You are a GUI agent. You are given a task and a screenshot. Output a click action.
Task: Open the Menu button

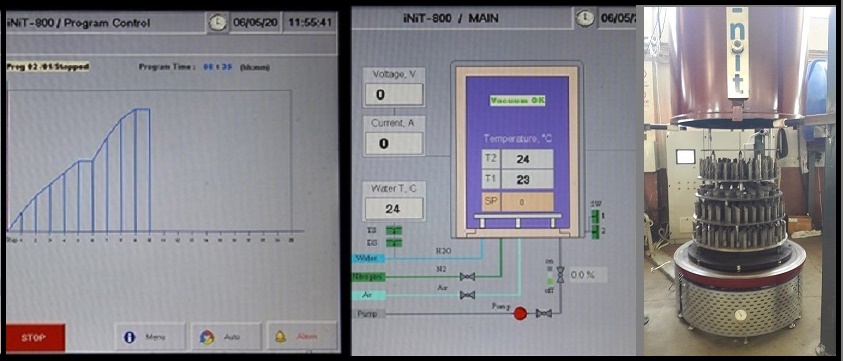pos(149,337)
